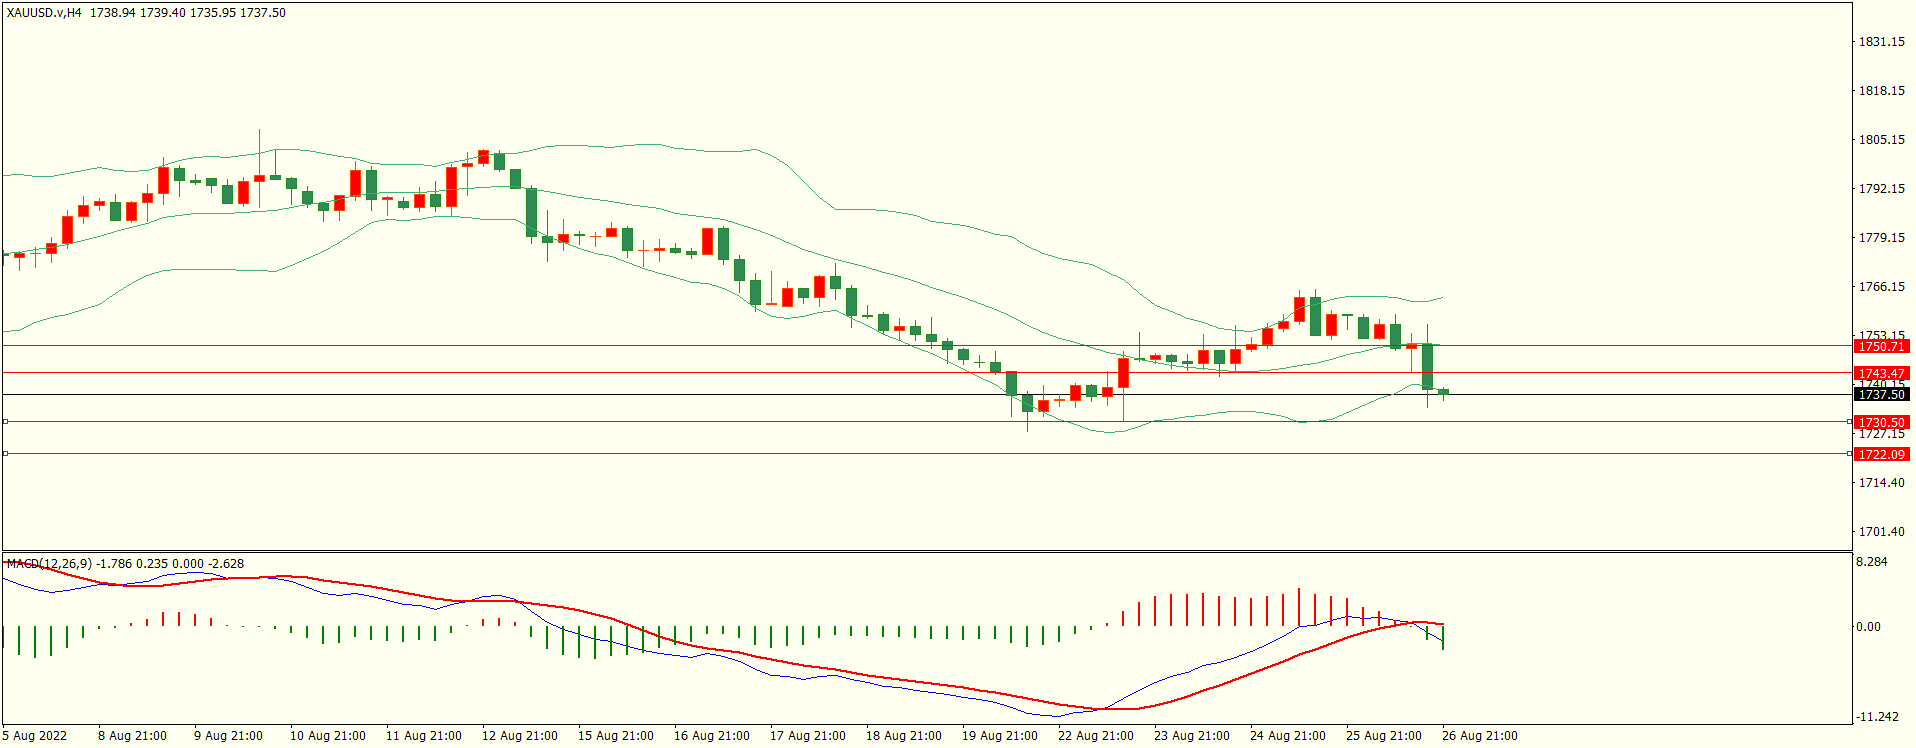The image size is (1916, 748).
Task: Click the red 1722.09 price level label
Action: [x=1881, y=455]
